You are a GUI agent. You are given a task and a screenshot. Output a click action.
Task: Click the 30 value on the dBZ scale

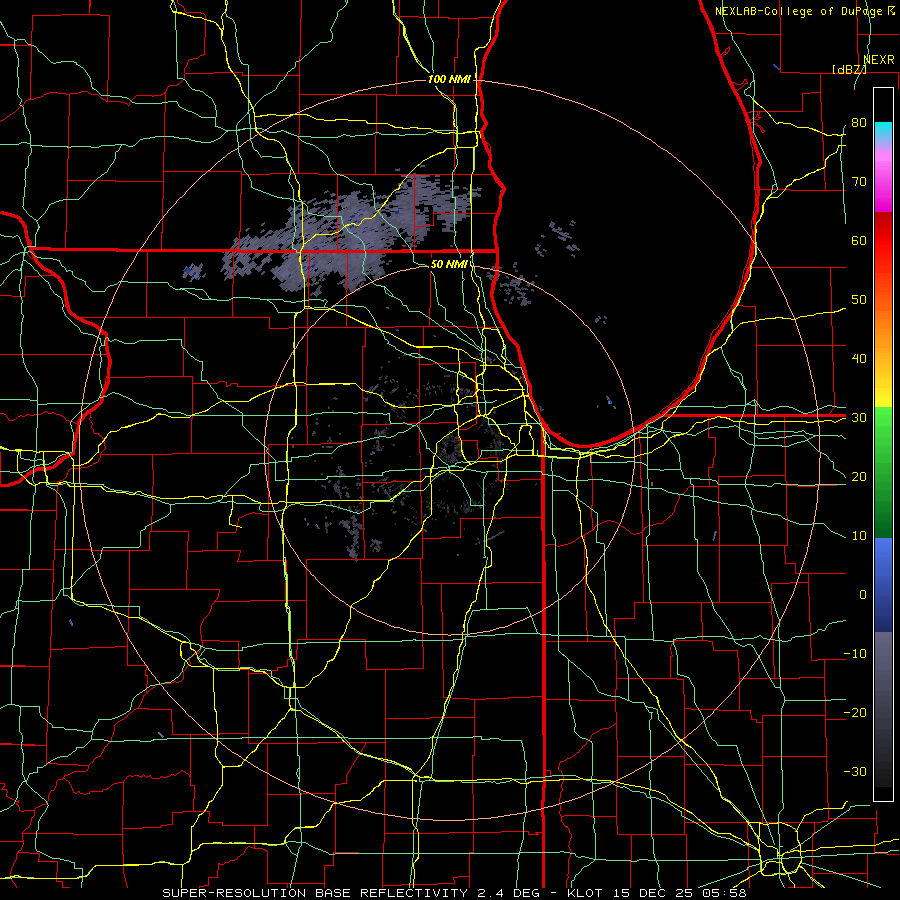859,418
